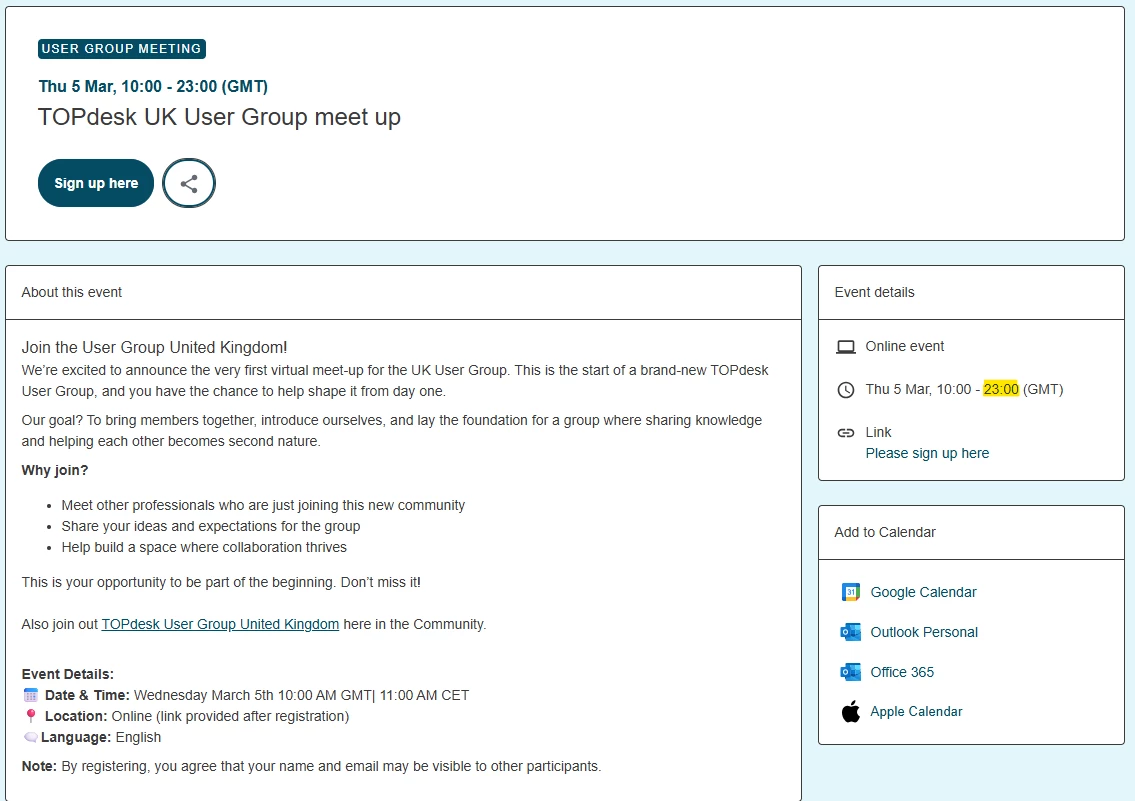
Task: Click the Outlook Personal icon
Action: coord(851,632)
